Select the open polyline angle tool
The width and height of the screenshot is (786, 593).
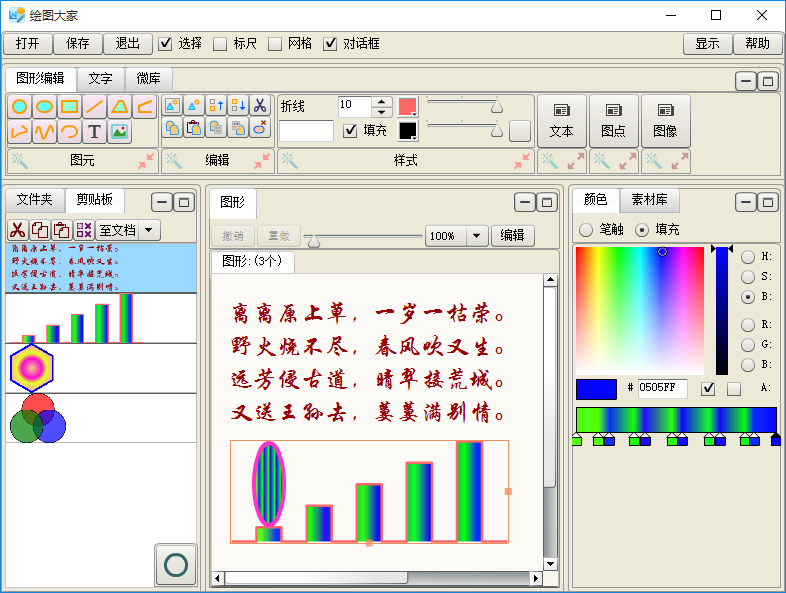click(144, 106)
